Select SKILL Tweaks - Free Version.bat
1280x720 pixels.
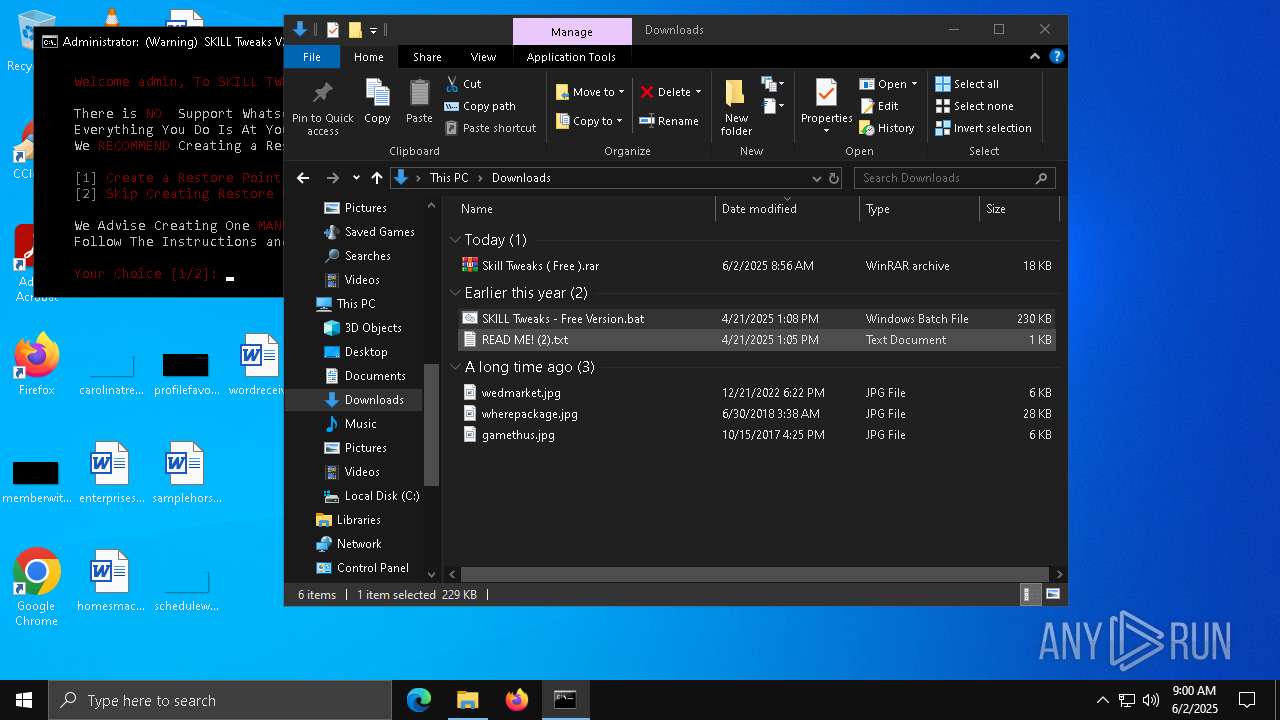pos(757,319)
